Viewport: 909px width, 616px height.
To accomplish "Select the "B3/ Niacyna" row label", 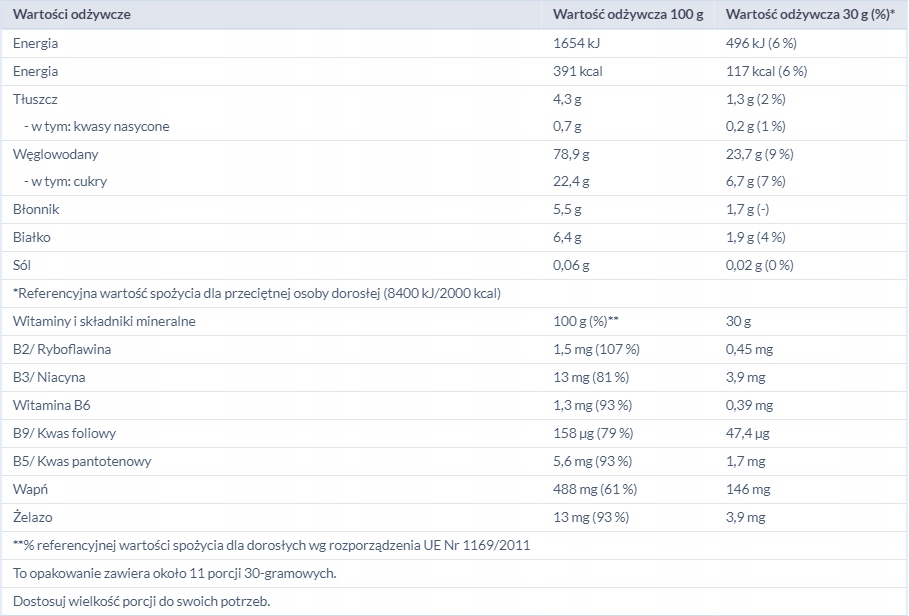I will point(49,377).
